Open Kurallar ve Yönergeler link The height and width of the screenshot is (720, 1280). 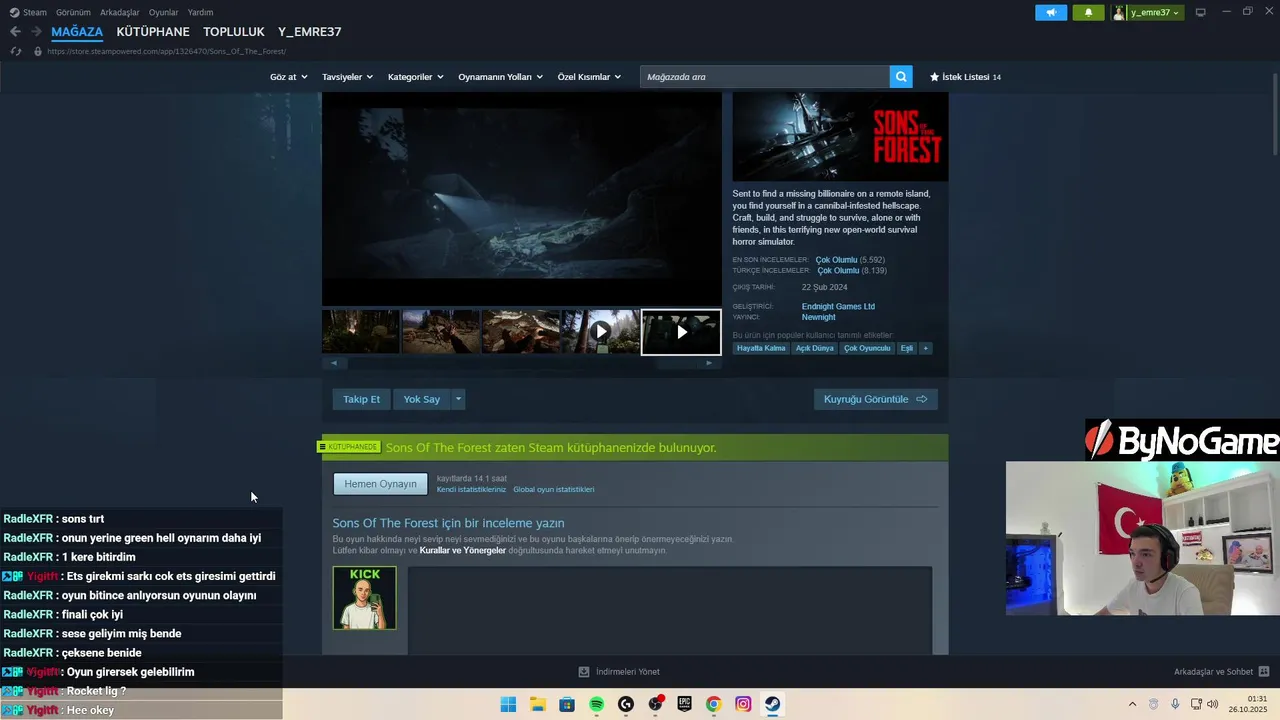coord(463,550)
